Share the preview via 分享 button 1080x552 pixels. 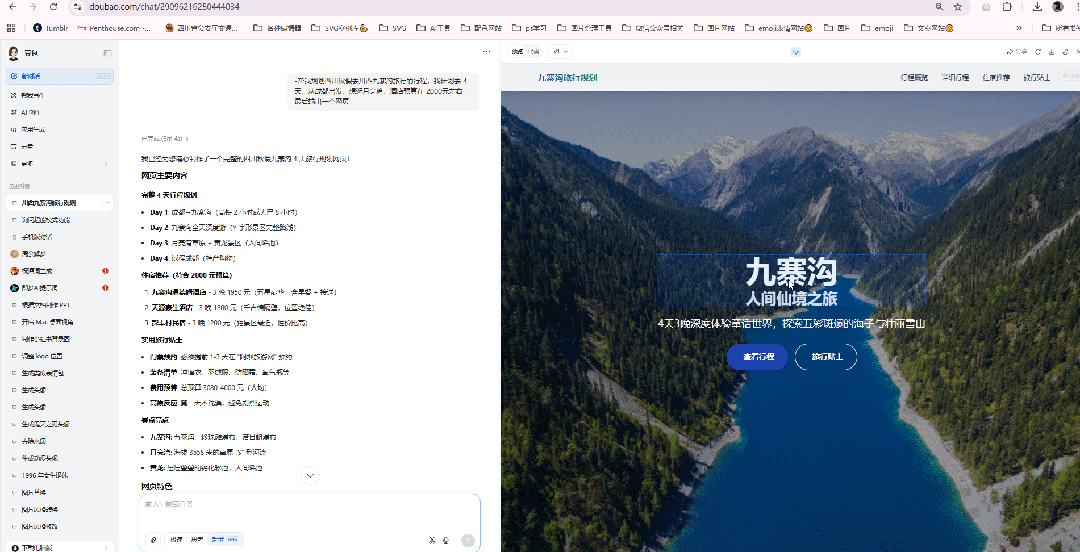pyautogui.click(x=1017, y=52)
